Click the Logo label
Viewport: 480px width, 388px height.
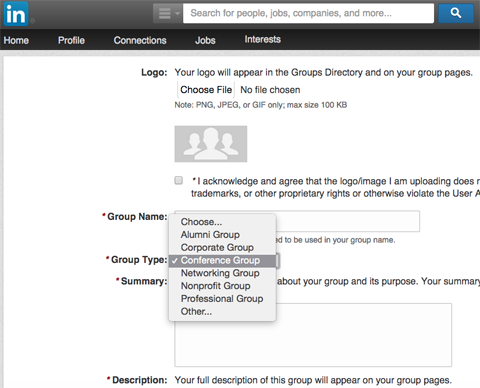click(x=154, y=72)
